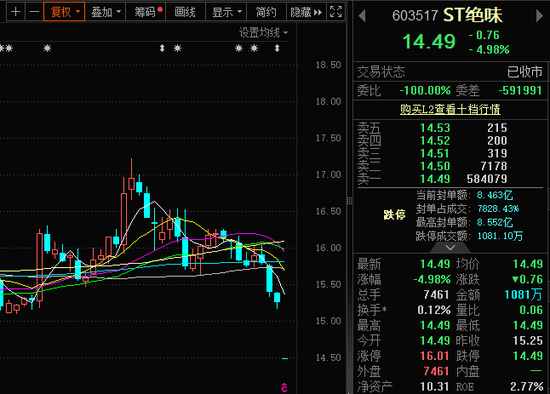Select the 画线 drawing tool

[185, 12]
